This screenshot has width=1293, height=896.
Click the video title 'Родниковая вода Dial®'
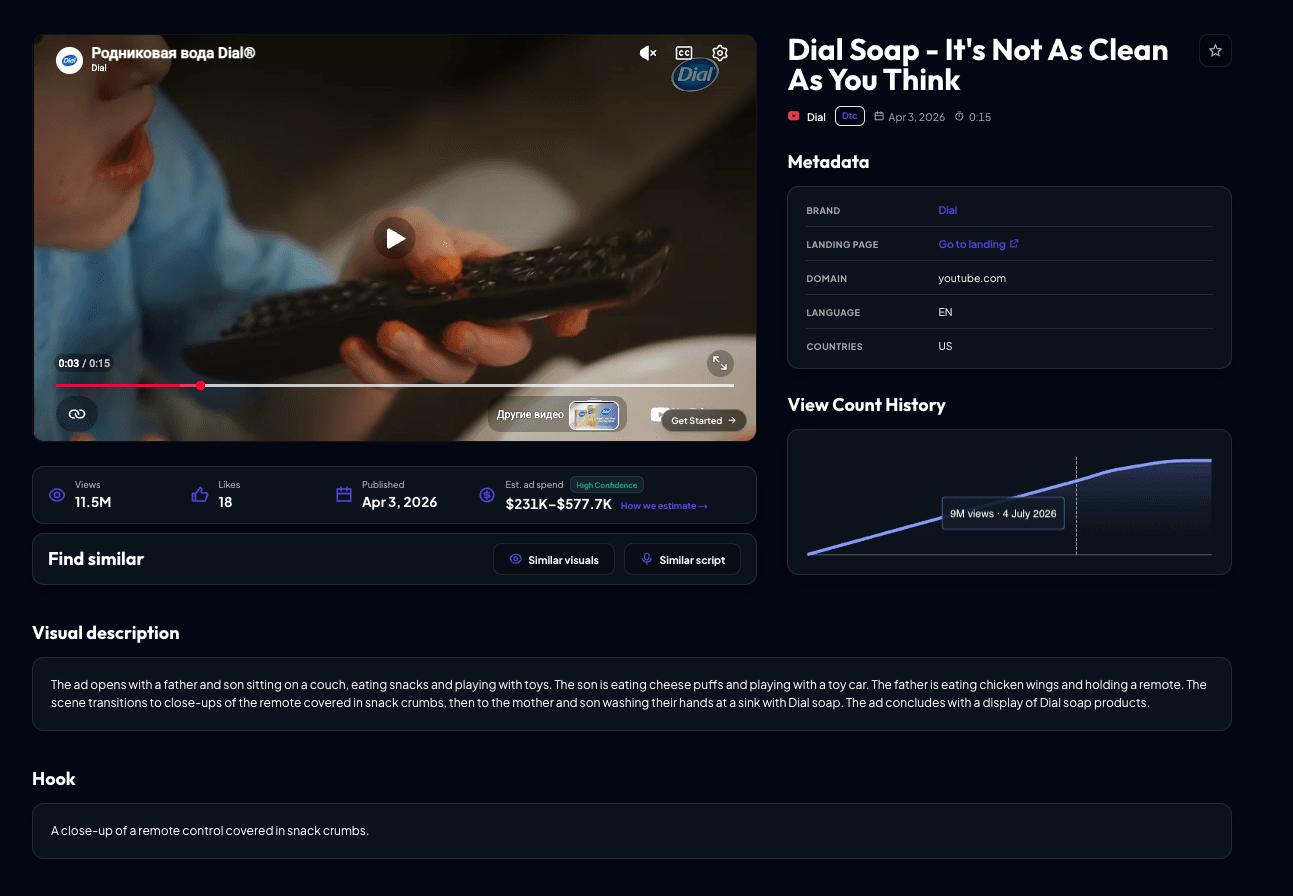point(173,53)
